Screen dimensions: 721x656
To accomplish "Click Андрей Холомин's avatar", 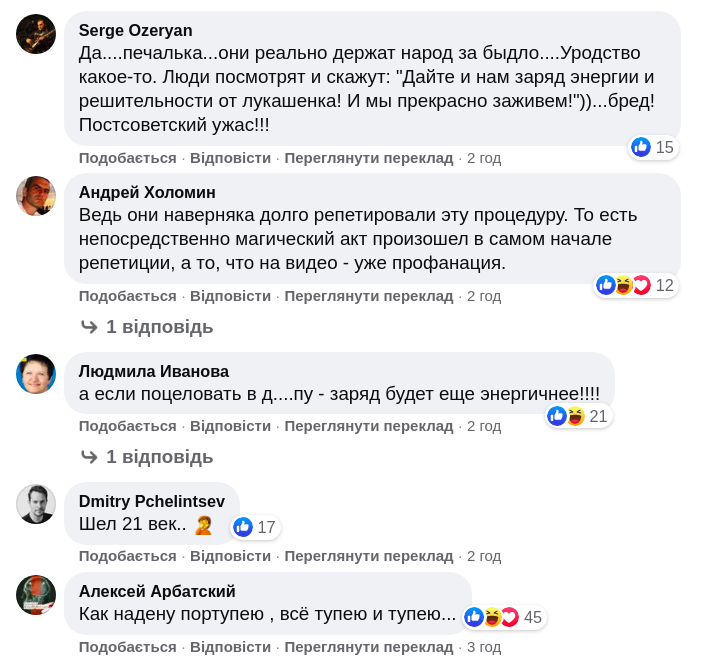I will [36, 196].
